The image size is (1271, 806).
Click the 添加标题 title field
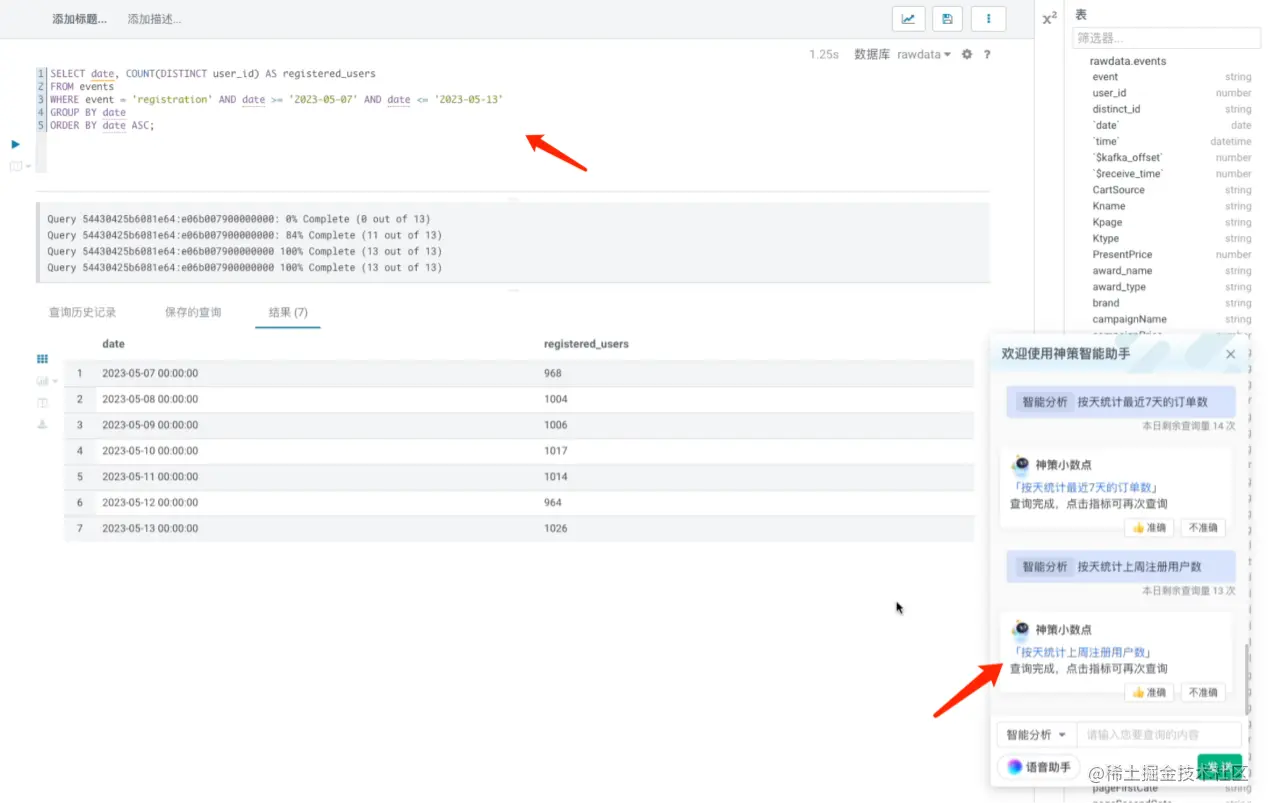[79, 19]
